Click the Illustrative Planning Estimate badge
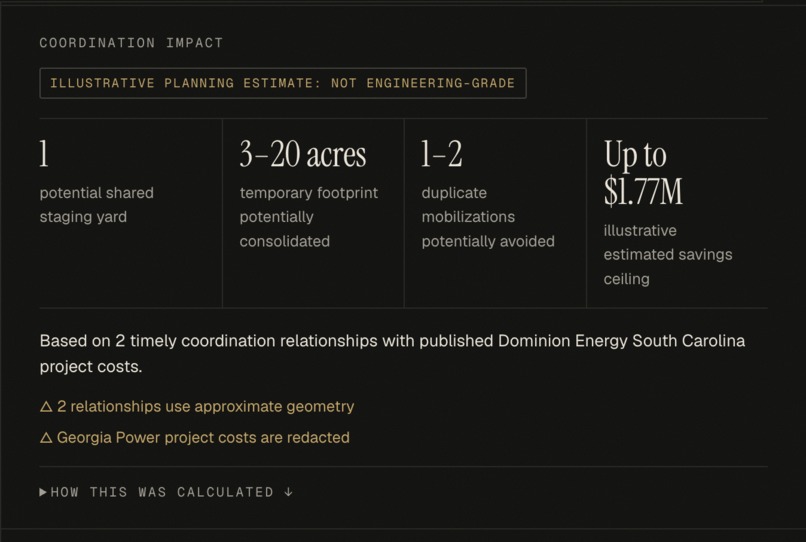 (283, 83)
